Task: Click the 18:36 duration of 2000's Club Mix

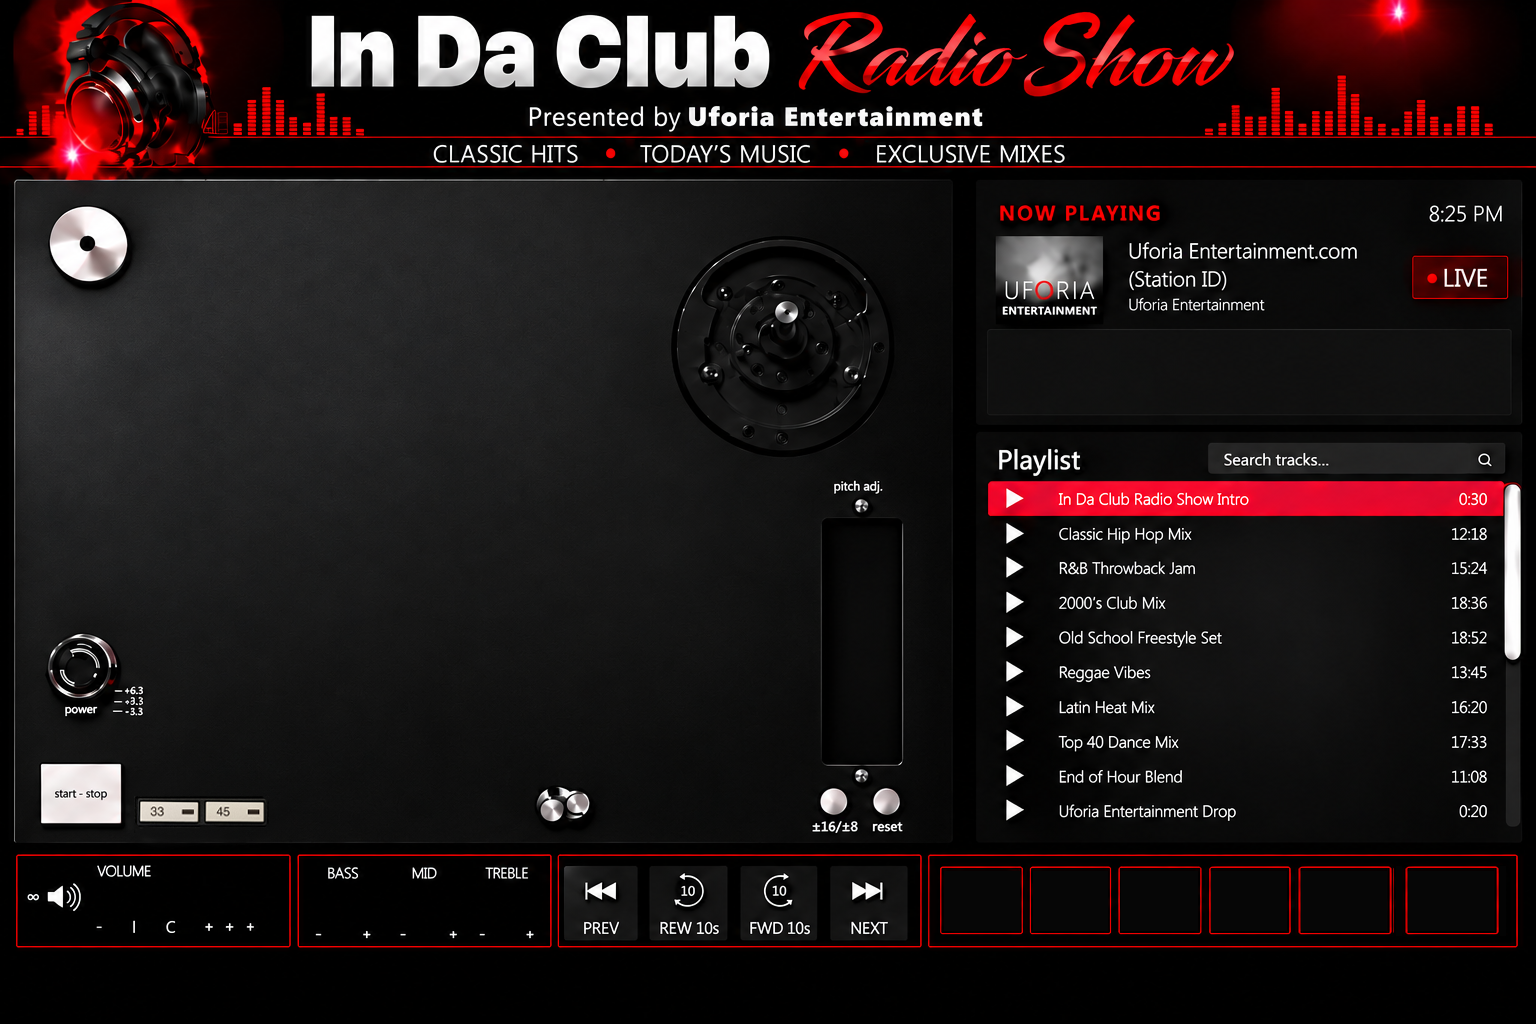Action: click(1469, 603)
